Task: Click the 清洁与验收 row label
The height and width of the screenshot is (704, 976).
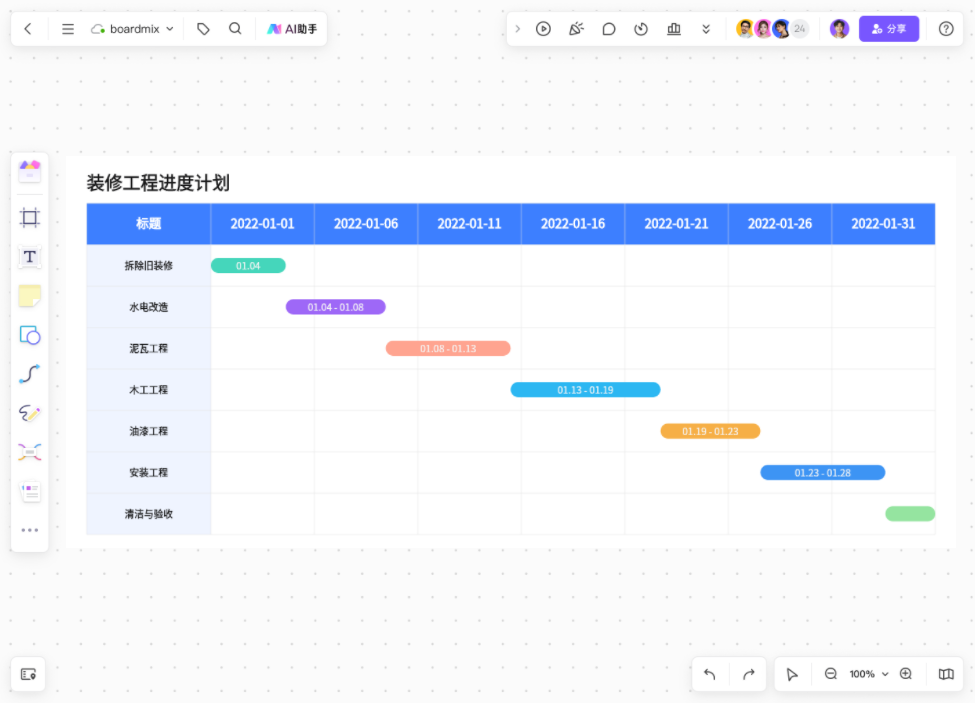Action: point(149,514)
